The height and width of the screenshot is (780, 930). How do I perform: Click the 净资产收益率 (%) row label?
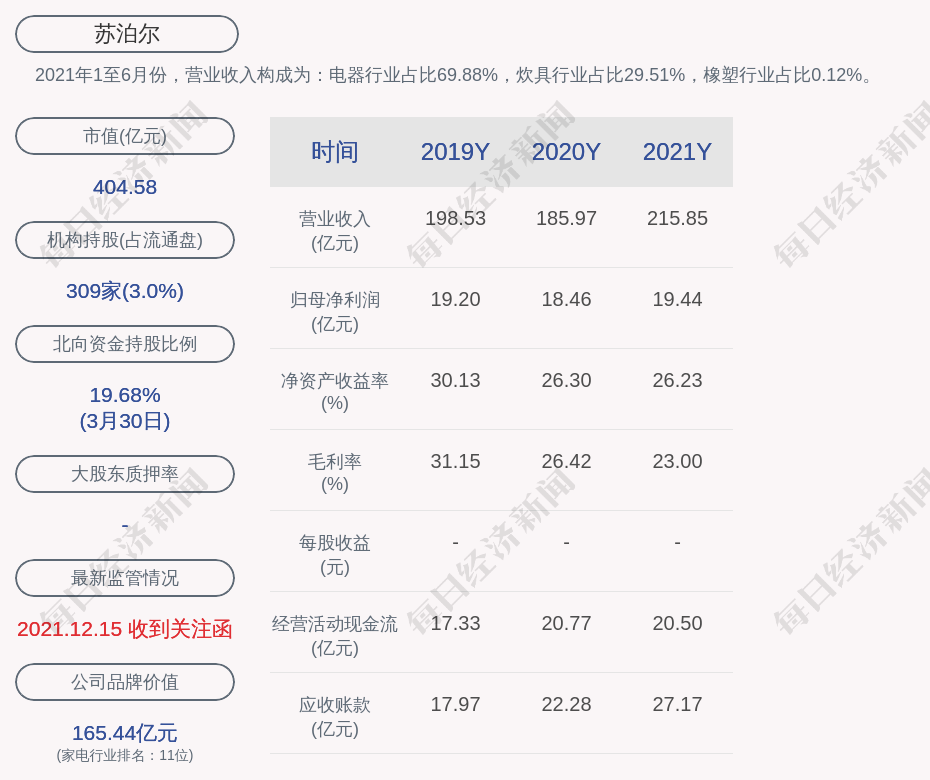click(x=335, y=392)
